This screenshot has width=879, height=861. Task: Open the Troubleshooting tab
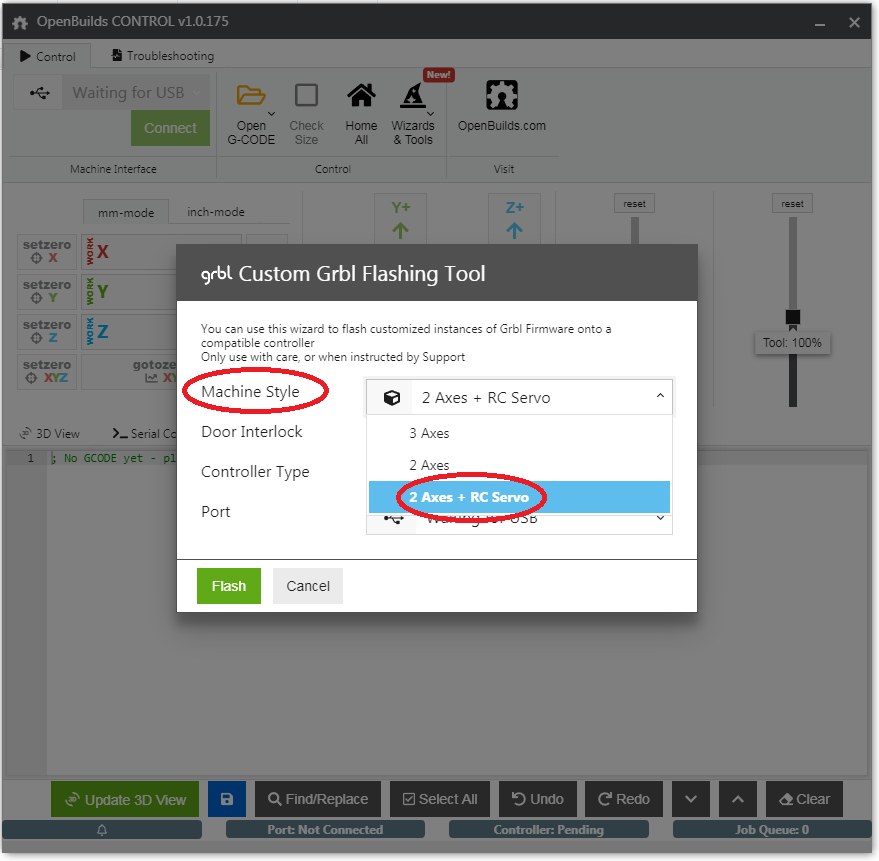162,56
